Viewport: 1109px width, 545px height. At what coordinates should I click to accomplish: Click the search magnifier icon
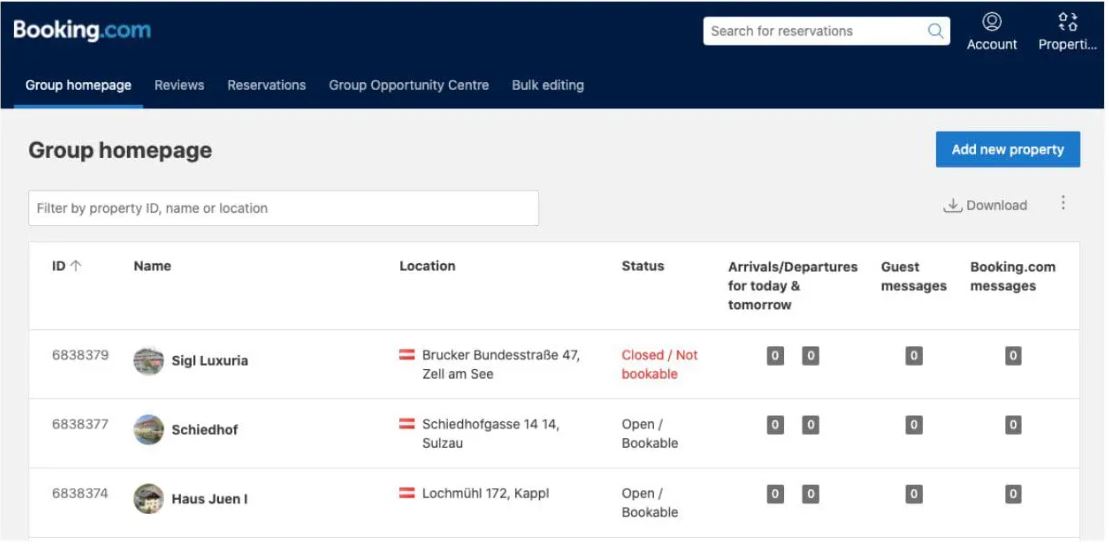pos(935,31)
